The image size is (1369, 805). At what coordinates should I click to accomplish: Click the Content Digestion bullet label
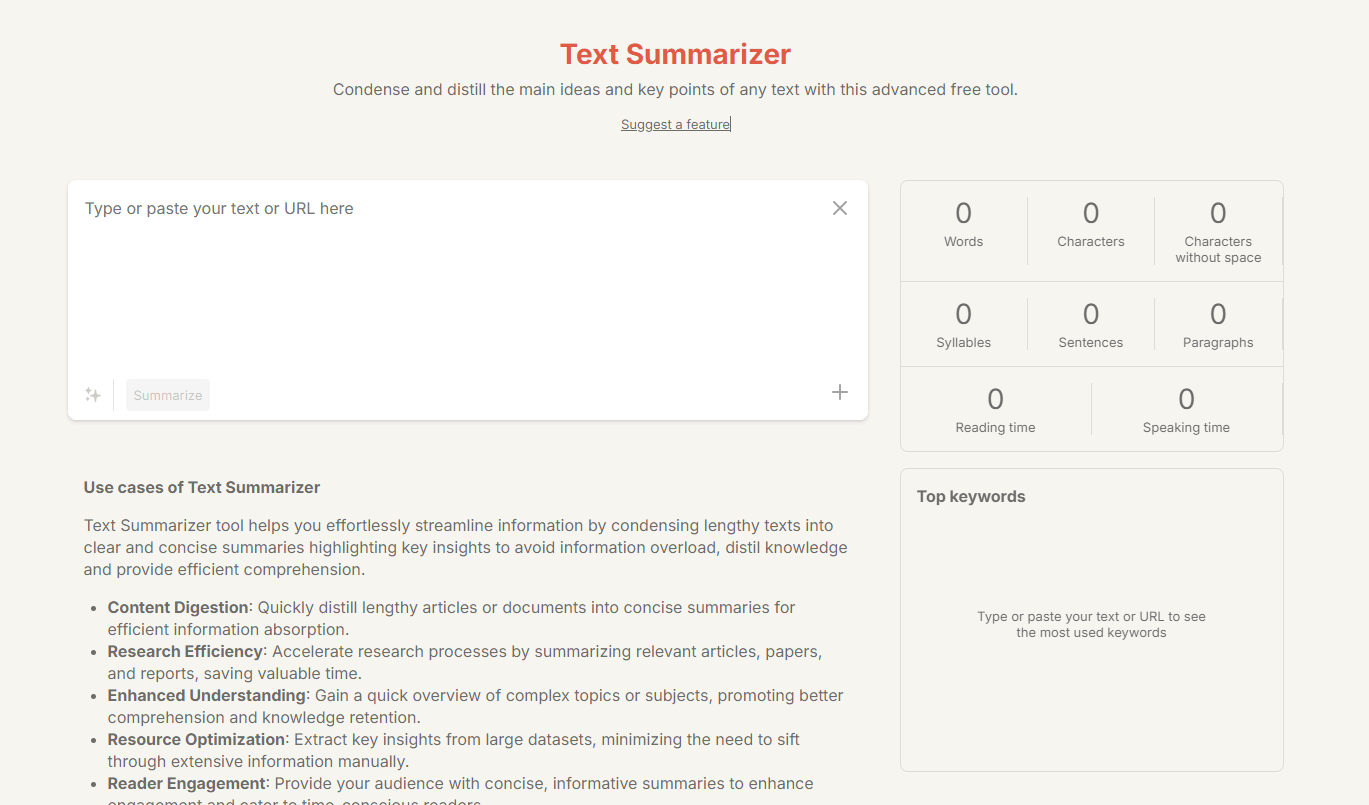pos(178,608)
